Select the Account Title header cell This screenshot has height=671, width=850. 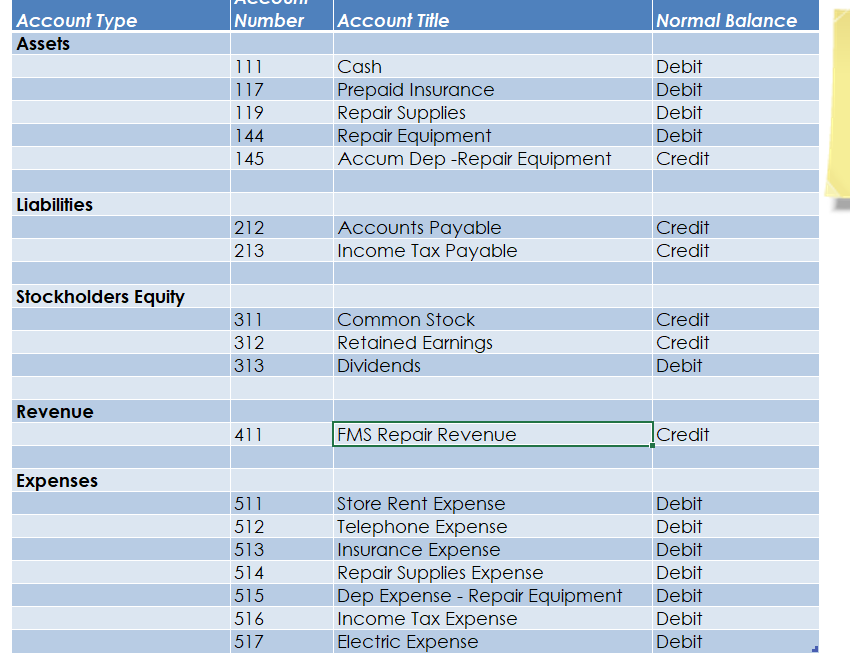tap(400, 20)
